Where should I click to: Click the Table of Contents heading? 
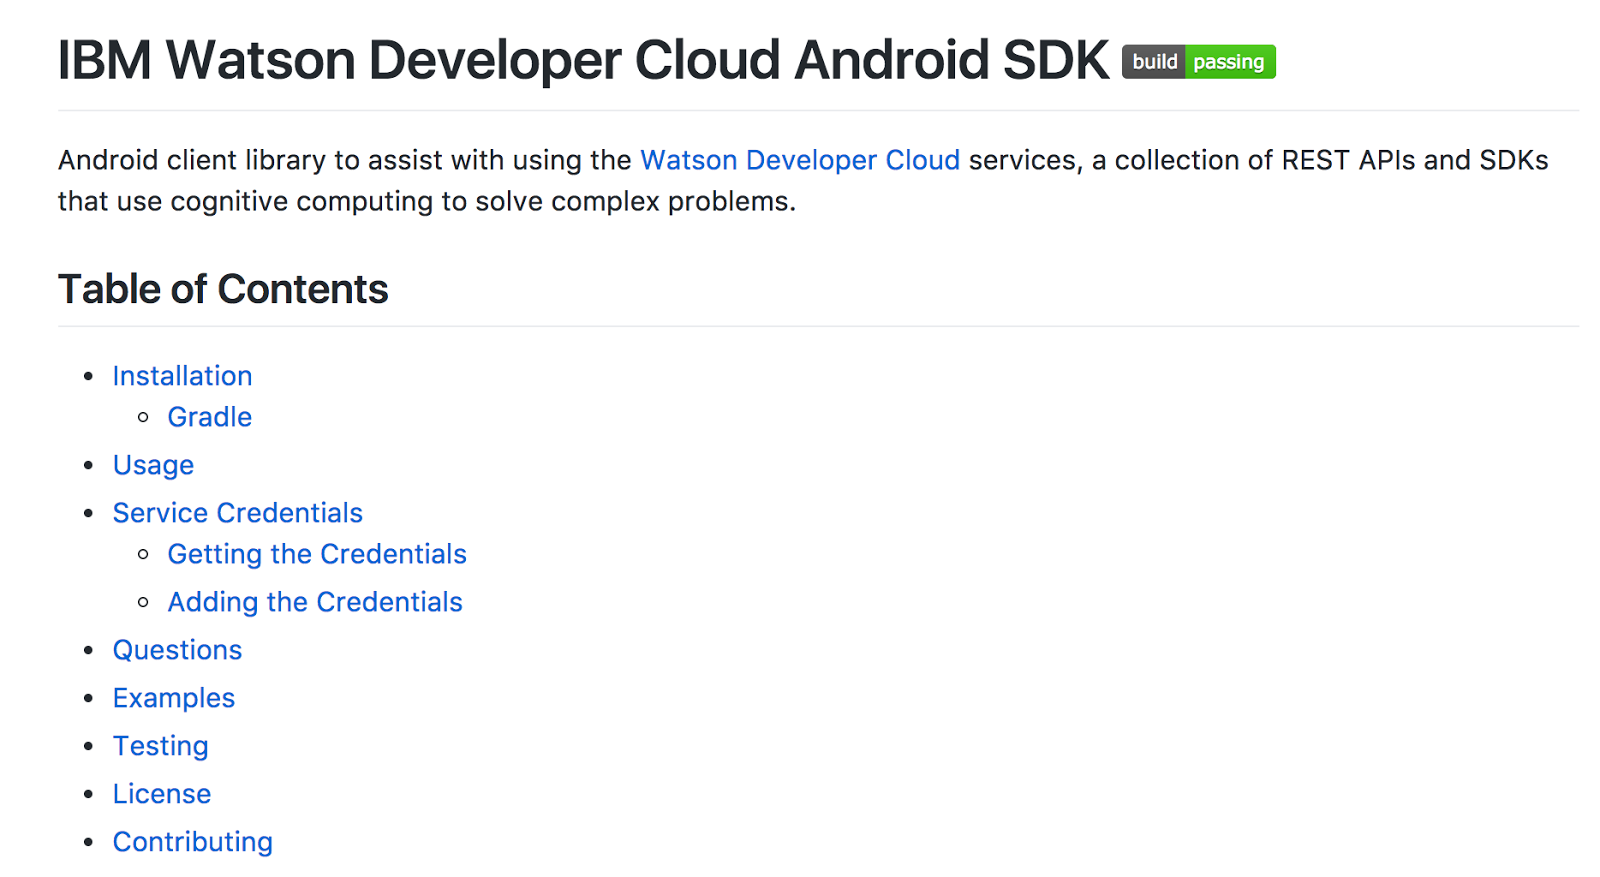223,289
